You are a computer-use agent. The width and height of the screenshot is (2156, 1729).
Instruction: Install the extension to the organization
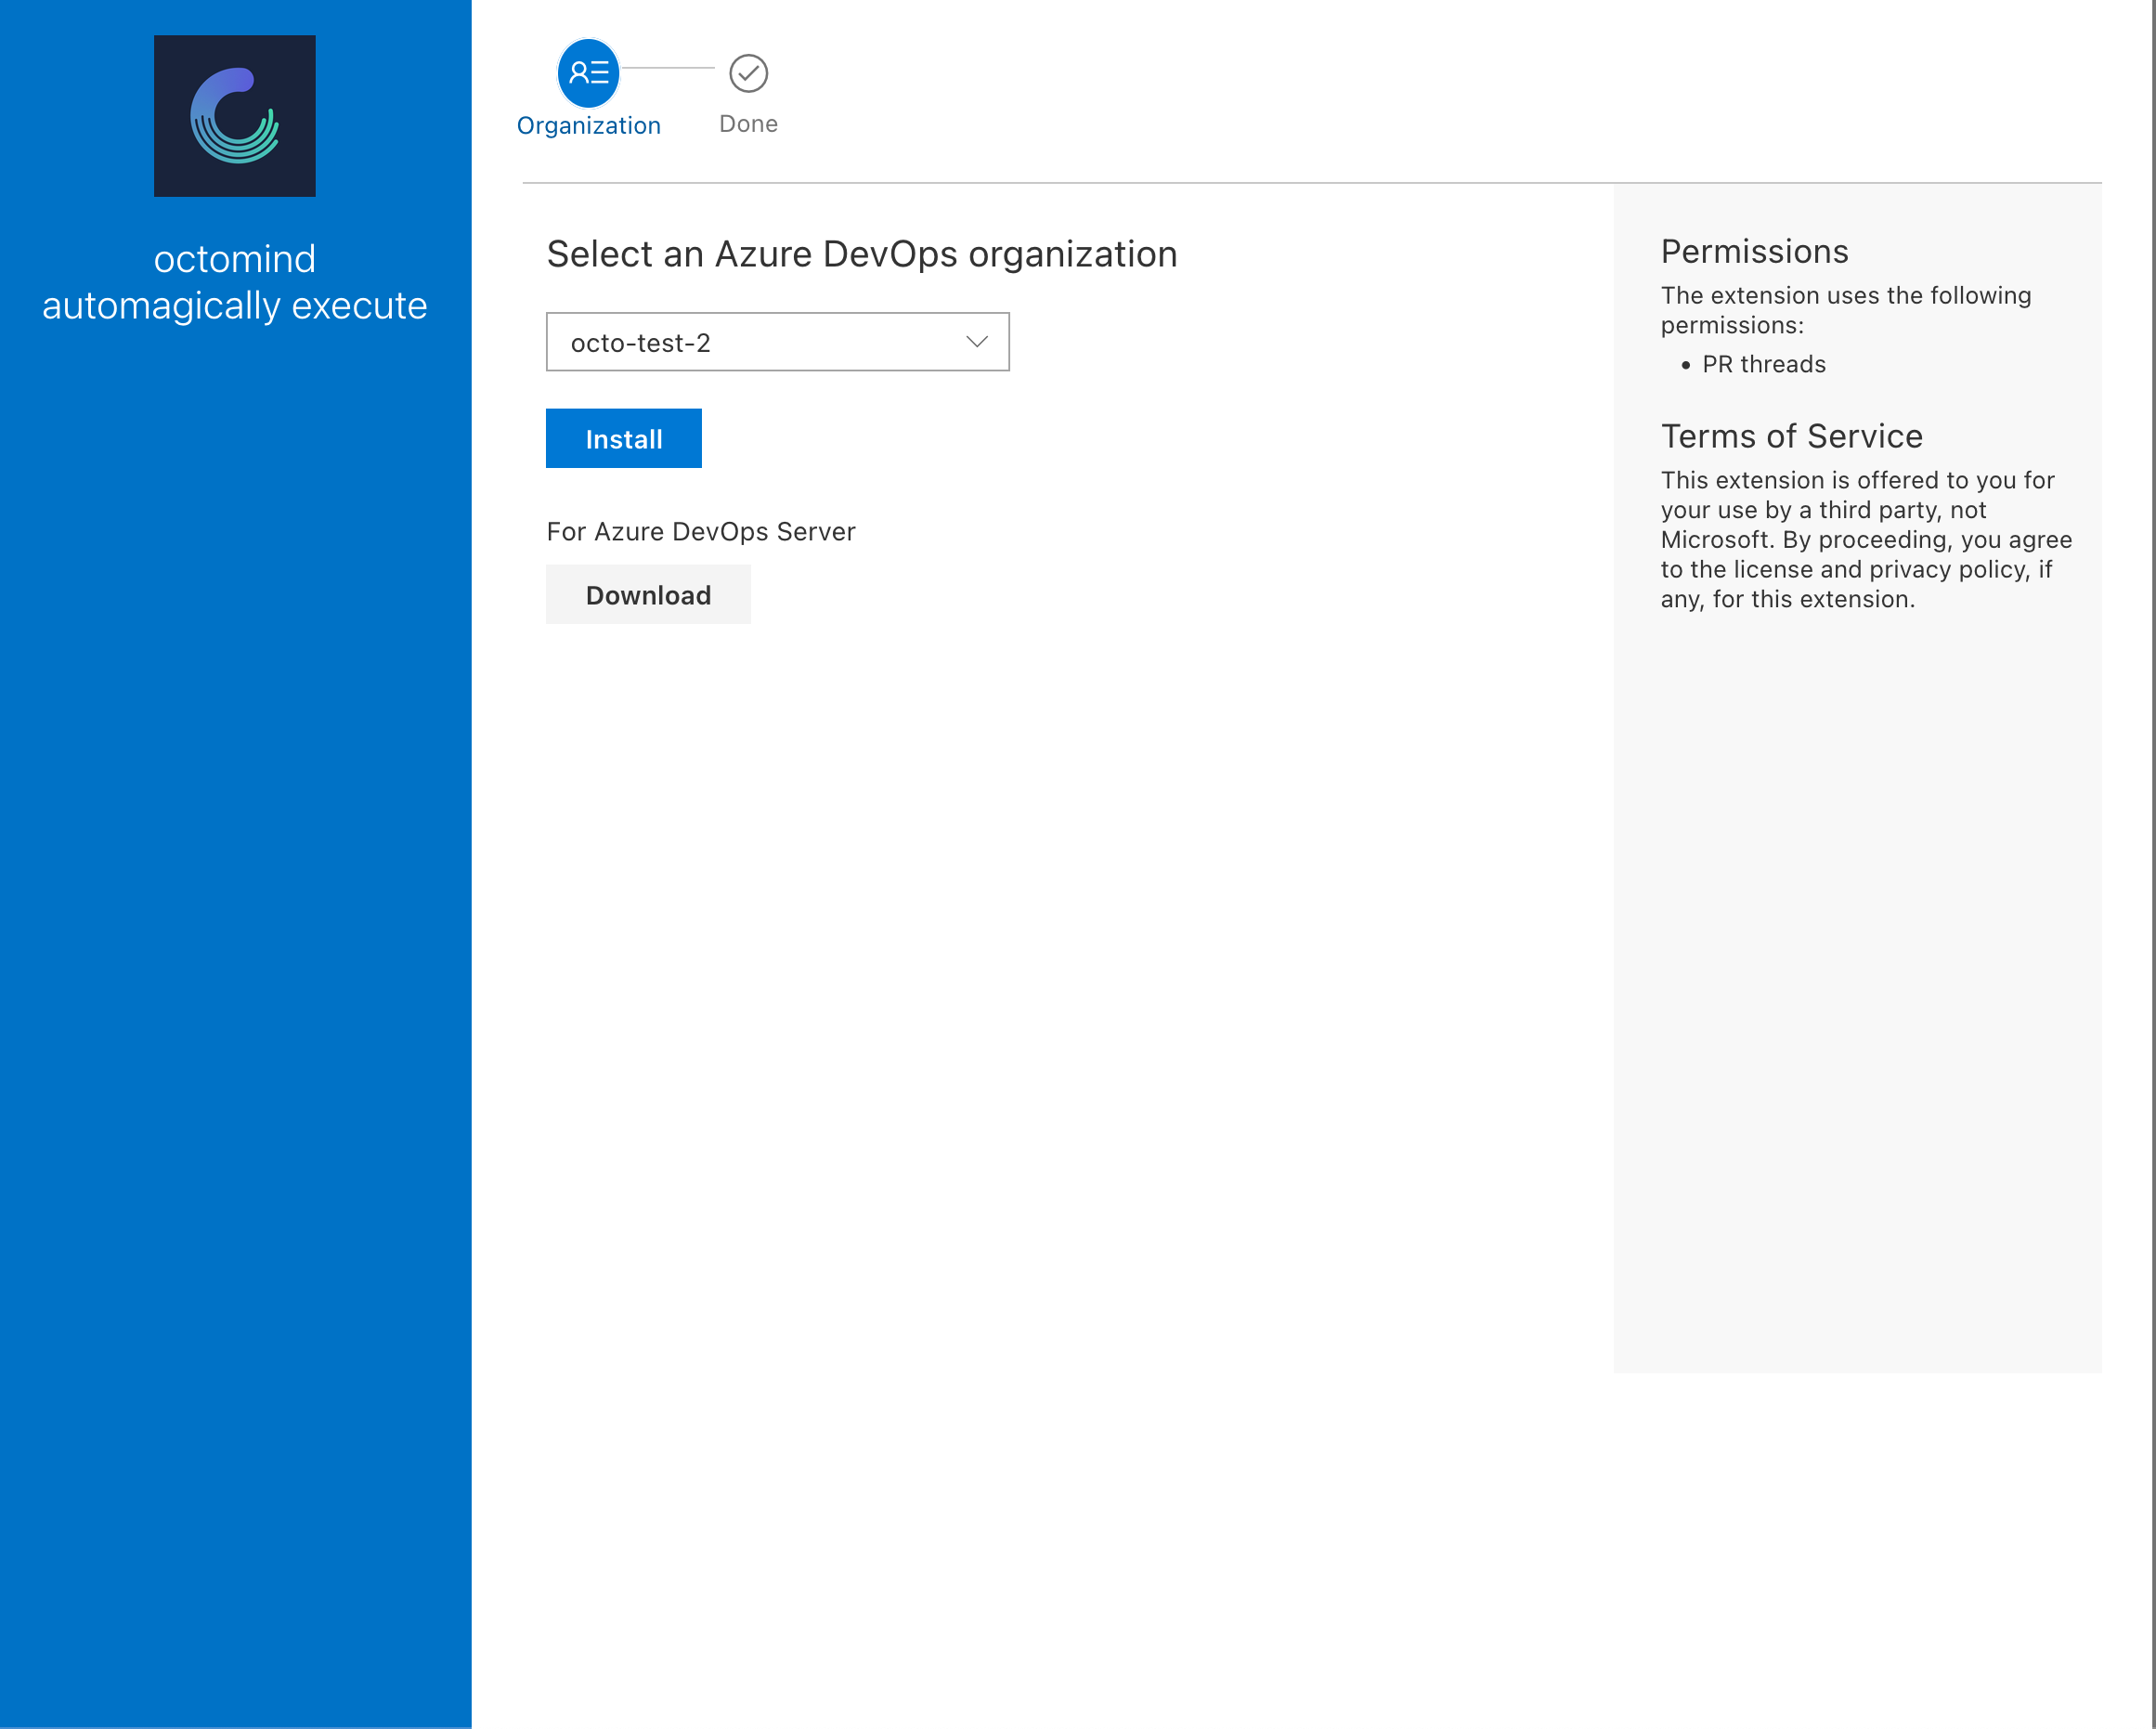624,438
